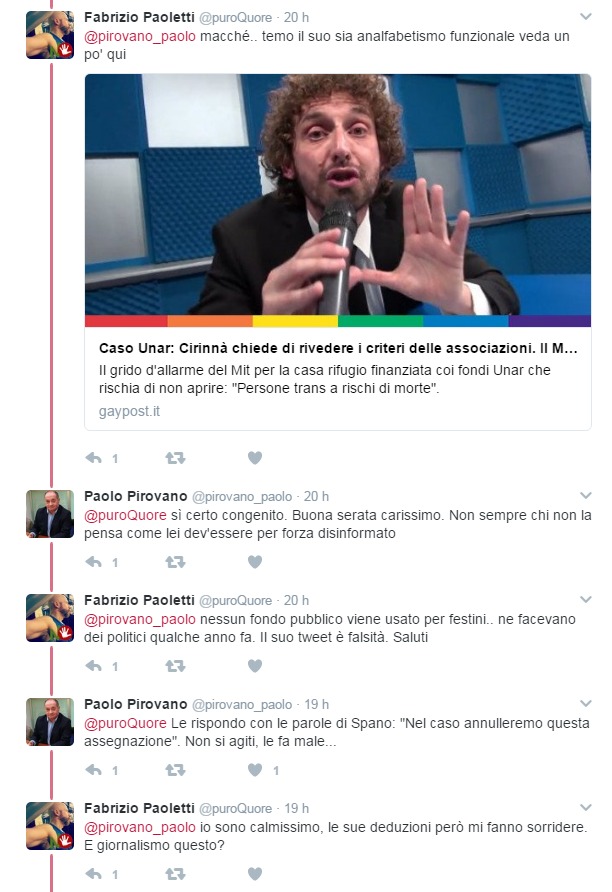Like the tweet with the Caso Unar article card
612x892 pixels.
[255, 458]
